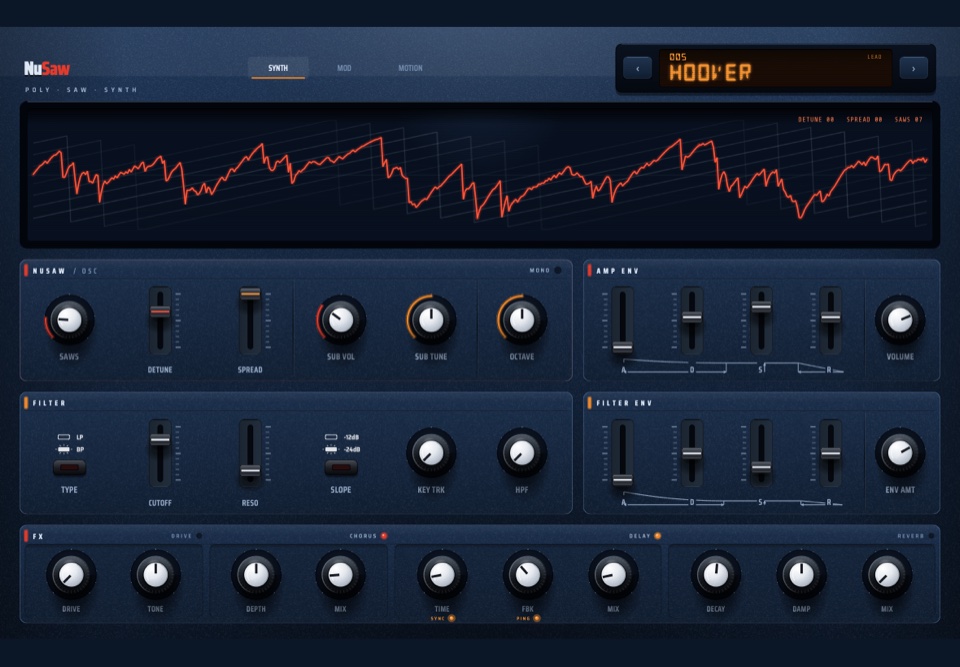Click the delay FBK knob
Image resolution: width=960 pixels, height=667 pixels.
click(x=527, y=575)
